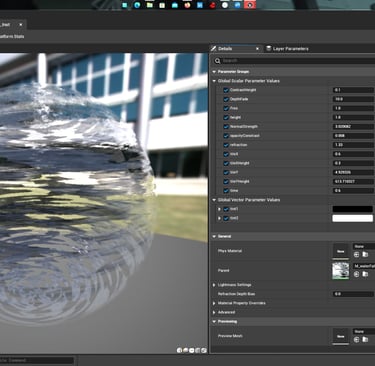This screenshot has height=366, width=375.
Task: Switch preview mesh to sphere shape
Action: click(x=185, y=350)
